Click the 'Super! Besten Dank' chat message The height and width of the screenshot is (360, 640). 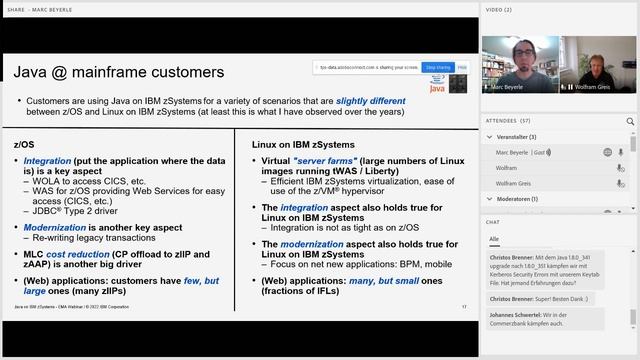coord(540,299)
